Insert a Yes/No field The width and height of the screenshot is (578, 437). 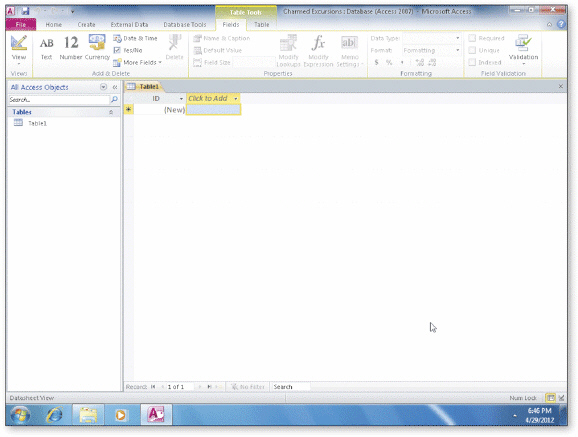(x=128, y=50)
